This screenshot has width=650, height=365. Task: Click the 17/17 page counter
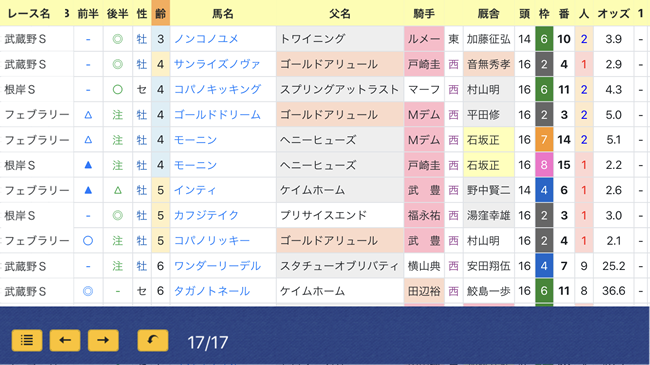tap(208, 343)
